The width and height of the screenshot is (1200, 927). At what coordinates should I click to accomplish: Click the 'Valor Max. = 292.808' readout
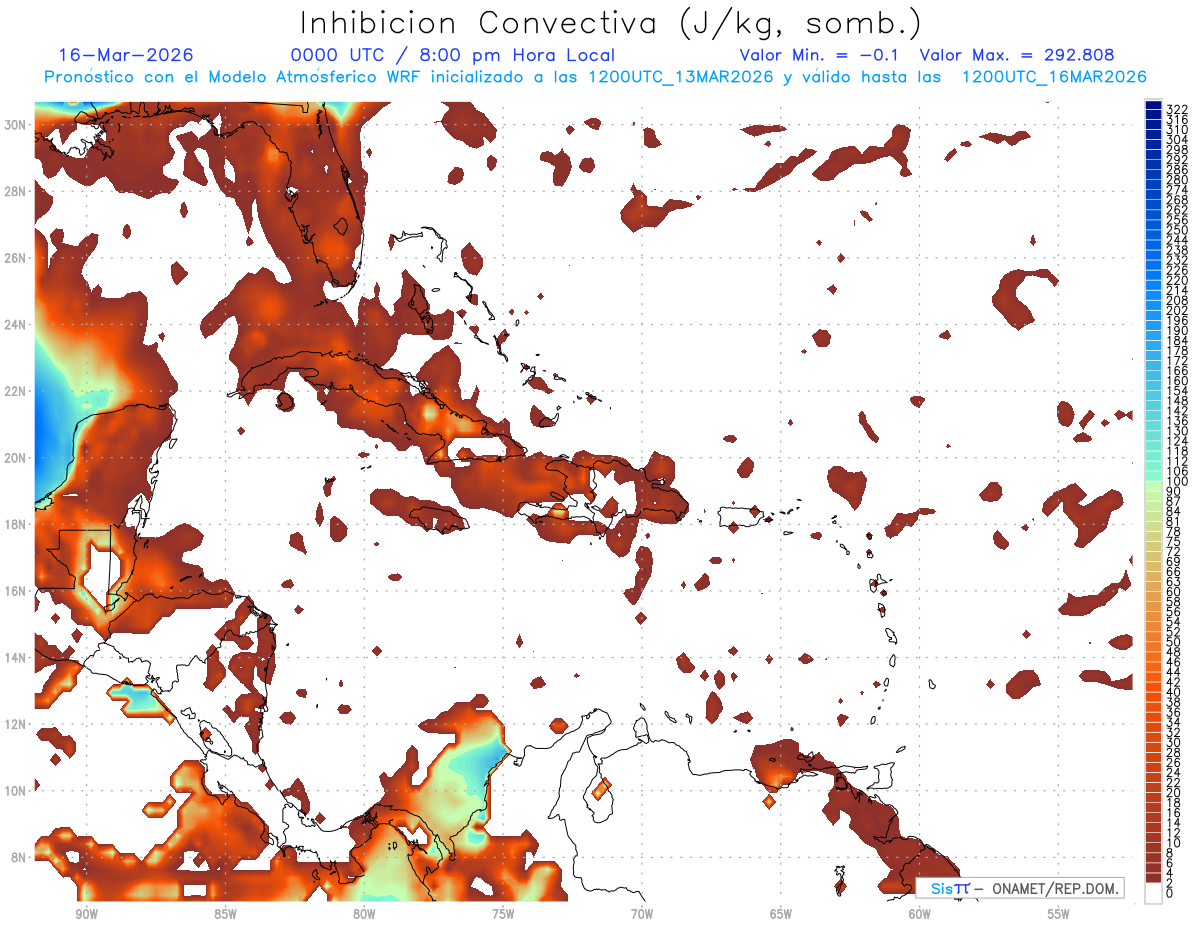(1017, 55)
